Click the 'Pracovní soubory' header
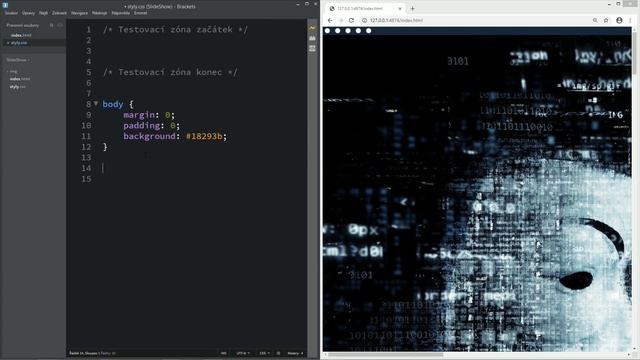Image resolution: width=640 pixels, height=360 pixels. click(22, 25)
